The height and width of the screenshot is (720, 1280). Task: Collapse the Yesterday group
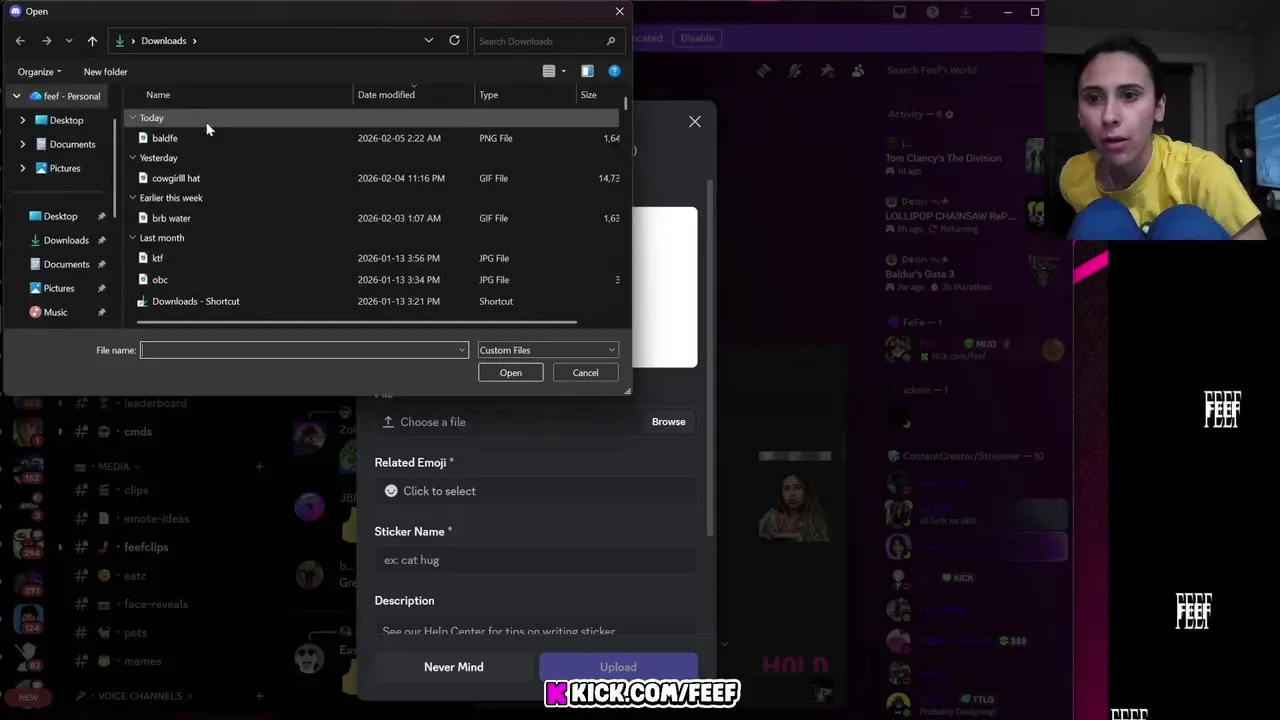(132, 158)
